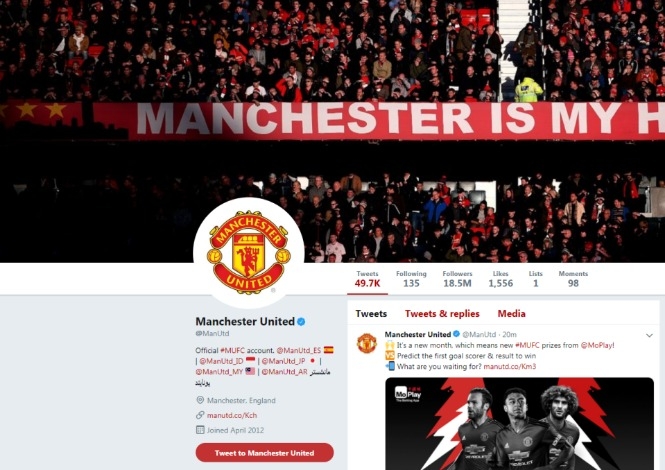The image size is (665, 470).
Task: Open the Moments count of 98
Action: click(573, 279)
